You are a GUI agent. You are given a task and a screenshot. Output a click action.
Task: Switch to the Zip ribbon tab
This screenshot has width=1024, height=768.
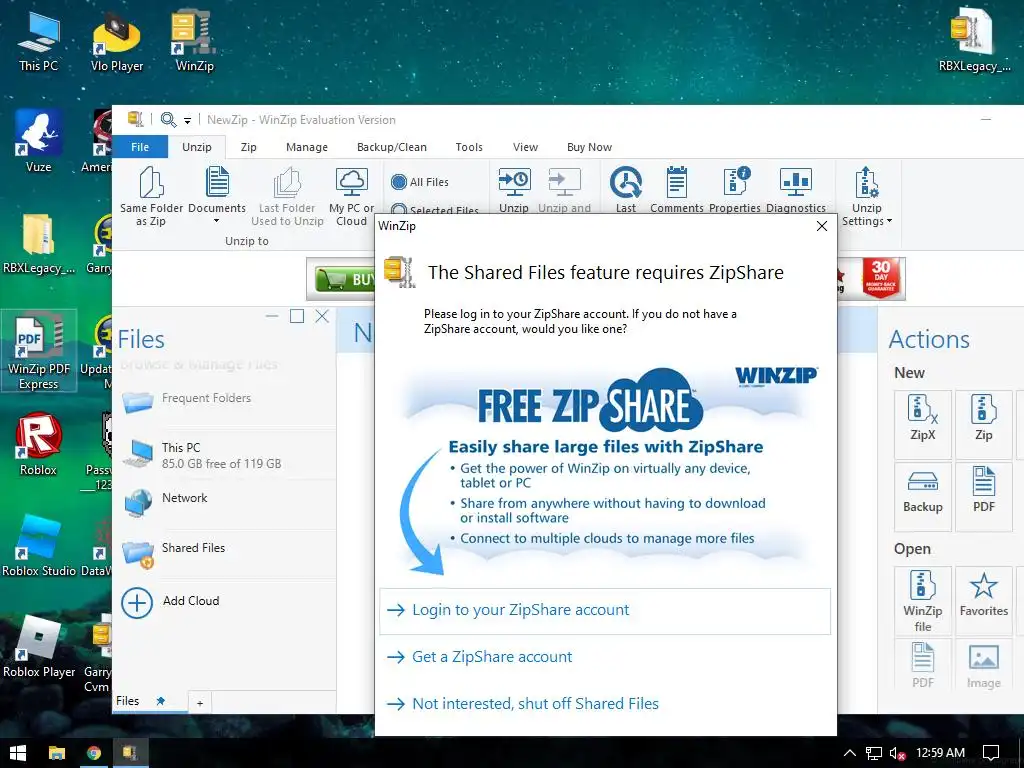[248, 147]
